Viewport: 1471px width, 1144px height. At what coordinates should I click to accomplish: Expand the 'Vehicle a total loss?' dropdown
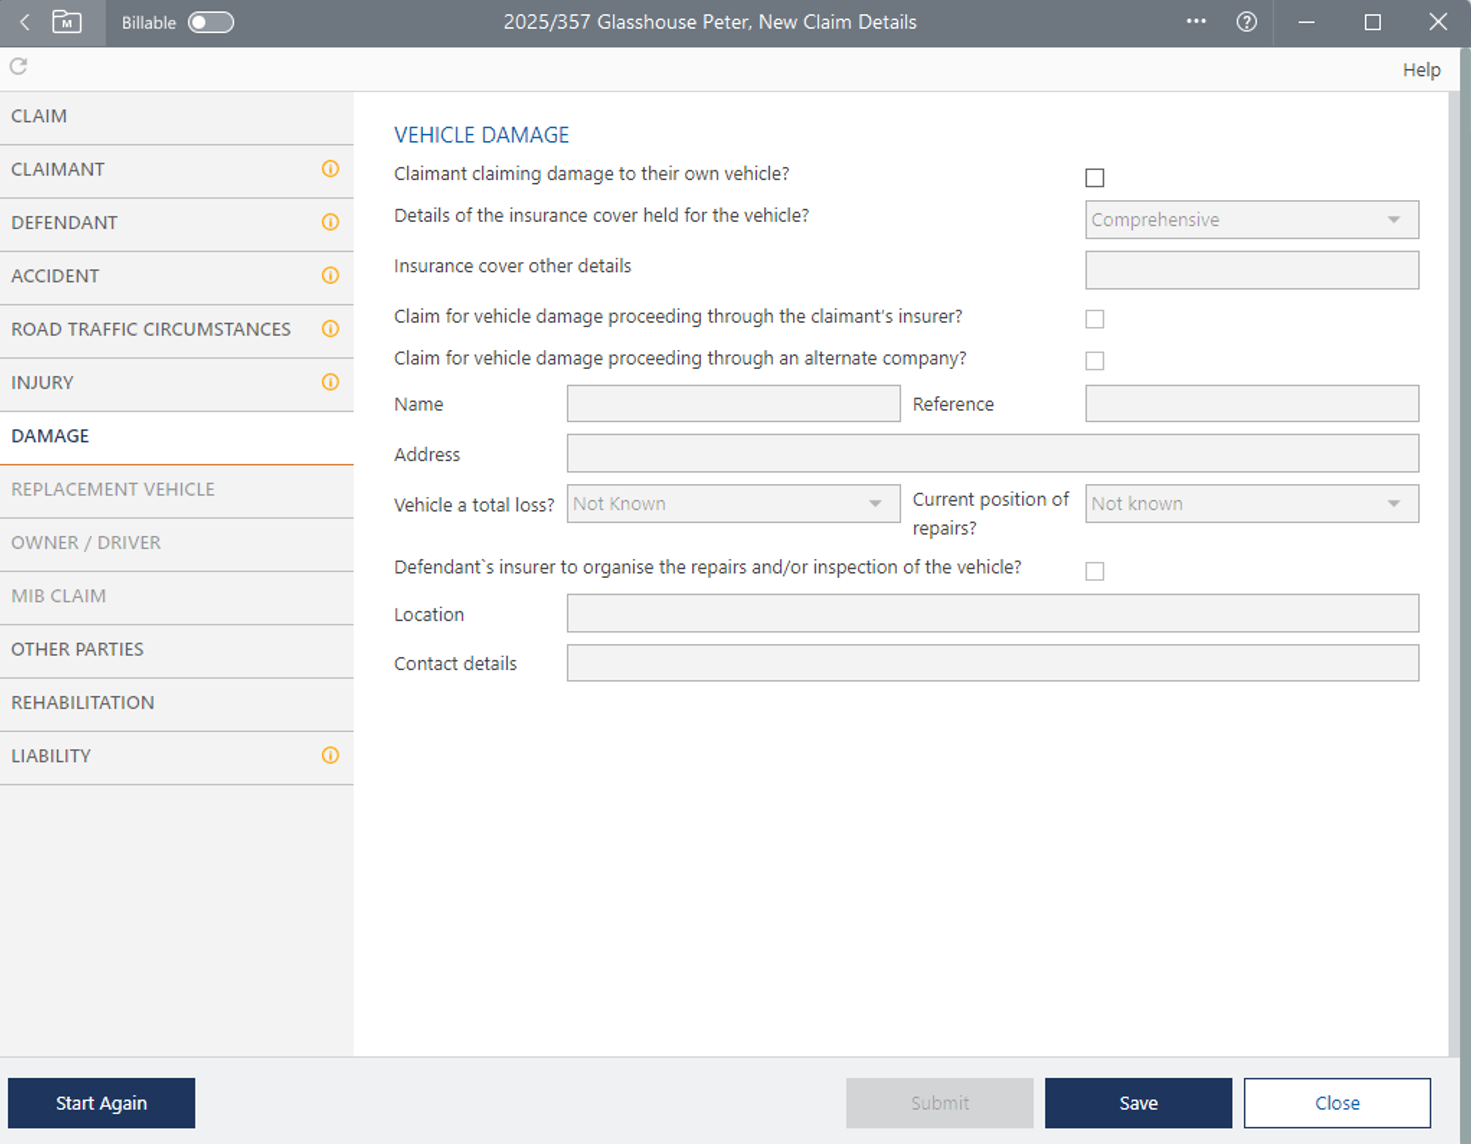pos(733,504)
